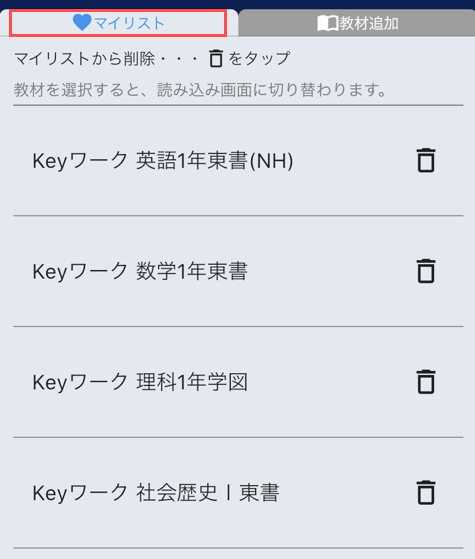The image size is (475, 559).
Task: Select the Keyワーク 英語1年東書(NH) textbook
Action: point(238,160)
